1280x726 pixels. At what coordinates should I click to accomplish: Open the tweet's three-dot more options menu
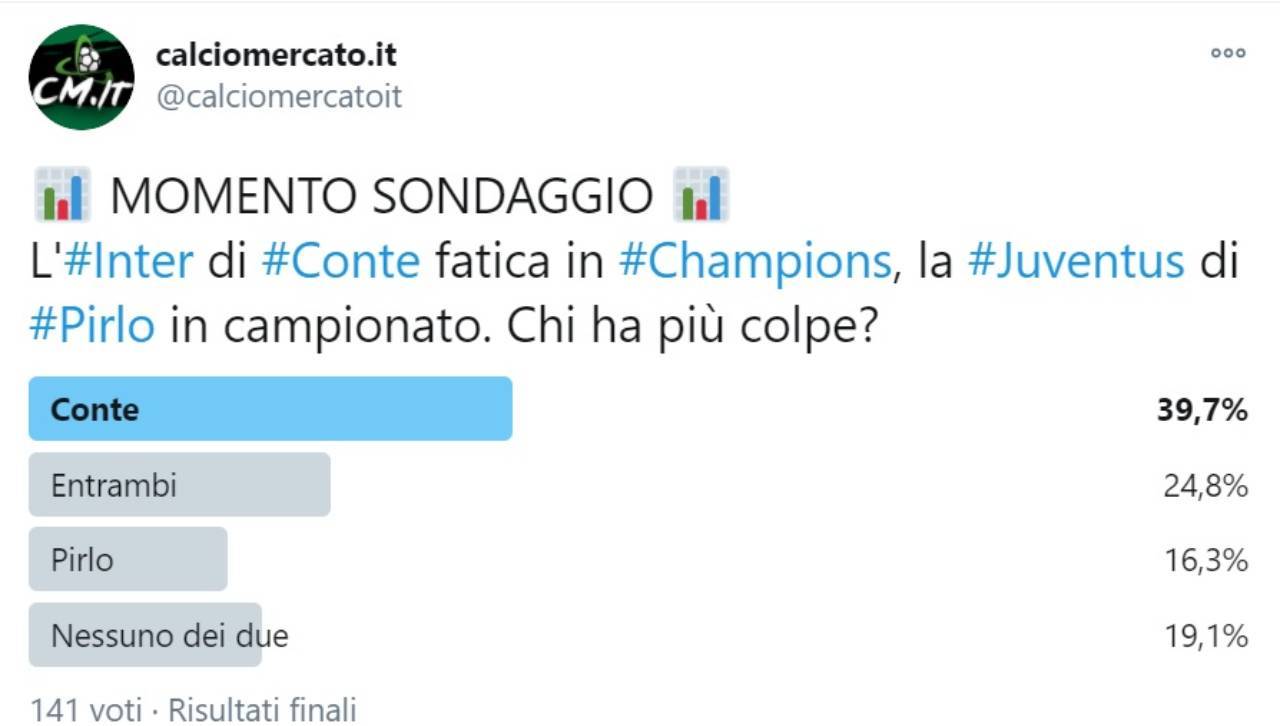tap(1227, 54)
